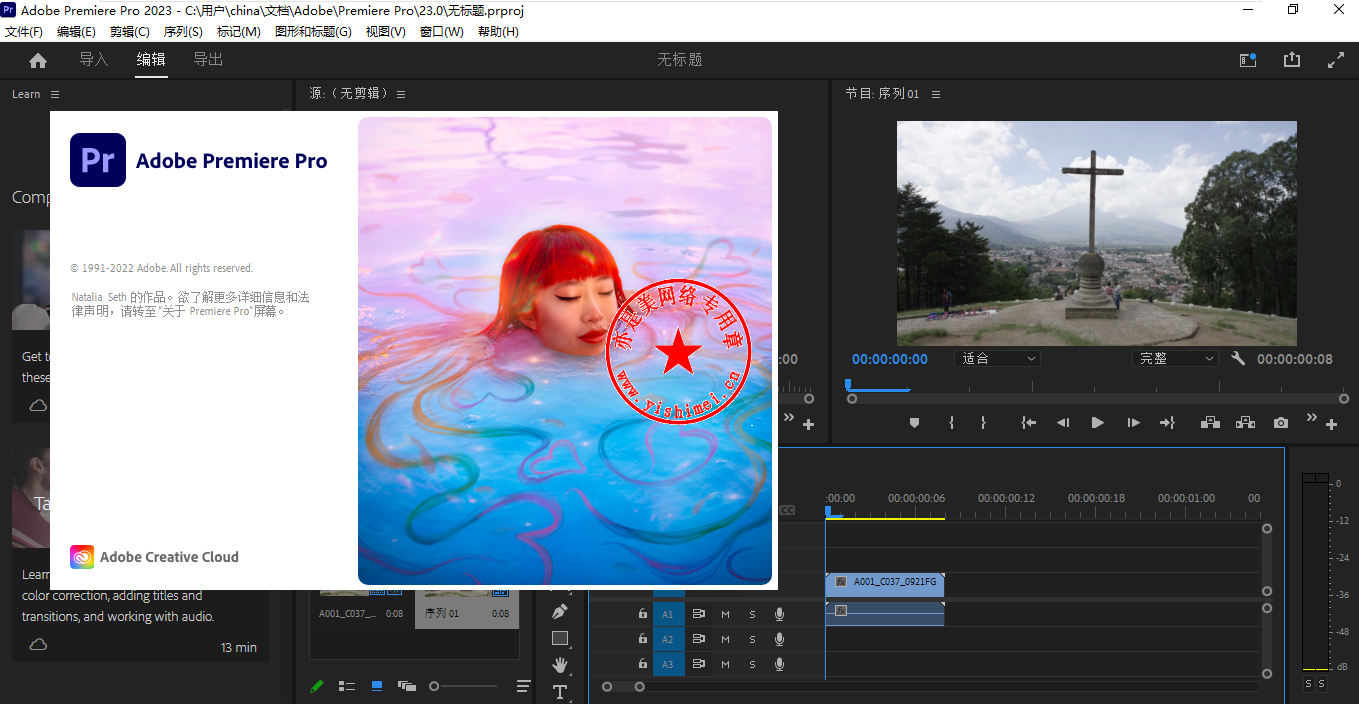This screenshot has width=1359, height=704.
Task: Select the Rectangle tool
Action: pyautogui.click(x=560, y=638)
